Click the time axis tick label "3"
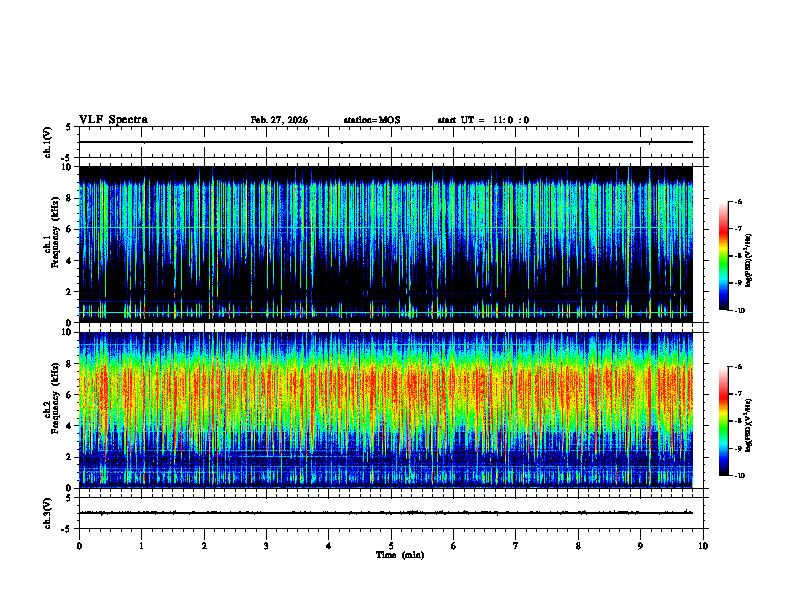The width and height of the screenshot is (792, 612). click(266, 546)
